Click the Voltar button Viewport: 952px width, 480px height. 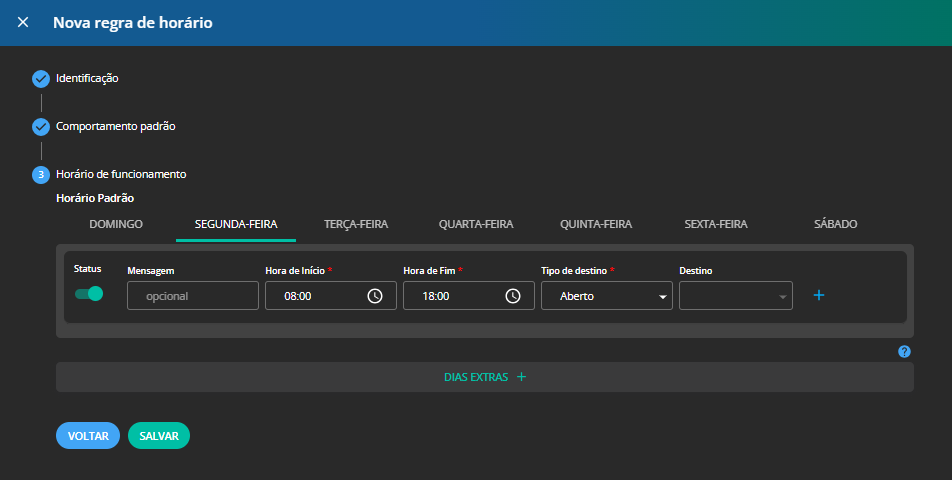(x=88, y=436)
